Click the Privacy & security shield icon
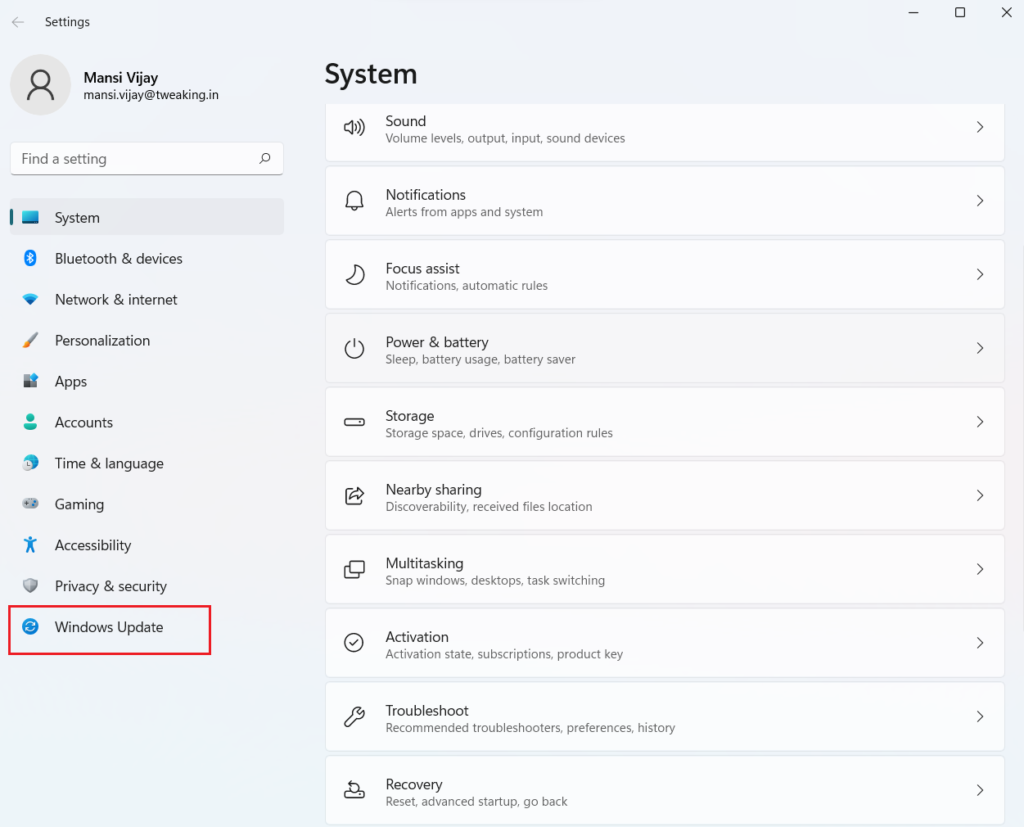This screenshot has height=827, width=1024. click(x=30, y=585)
